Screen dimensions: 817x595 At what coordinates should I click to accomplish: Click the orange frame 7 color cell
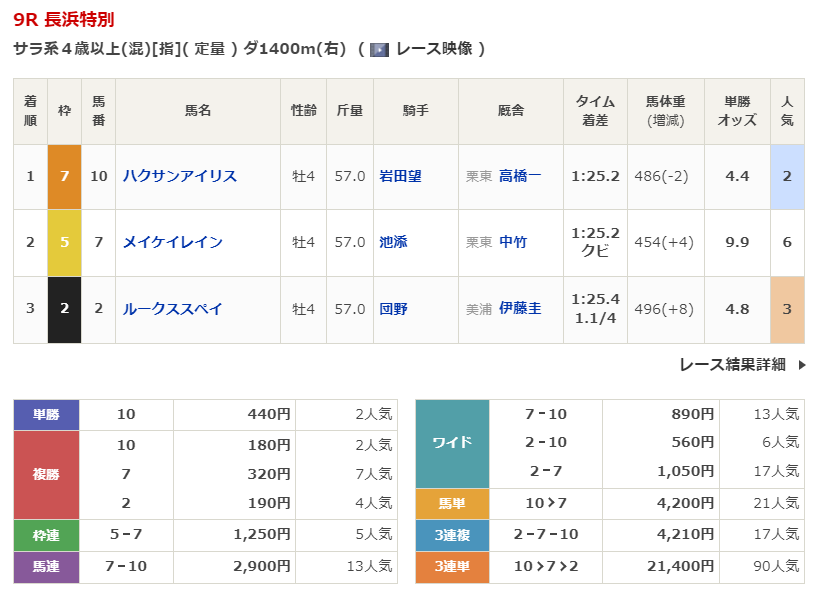[64, 176]
